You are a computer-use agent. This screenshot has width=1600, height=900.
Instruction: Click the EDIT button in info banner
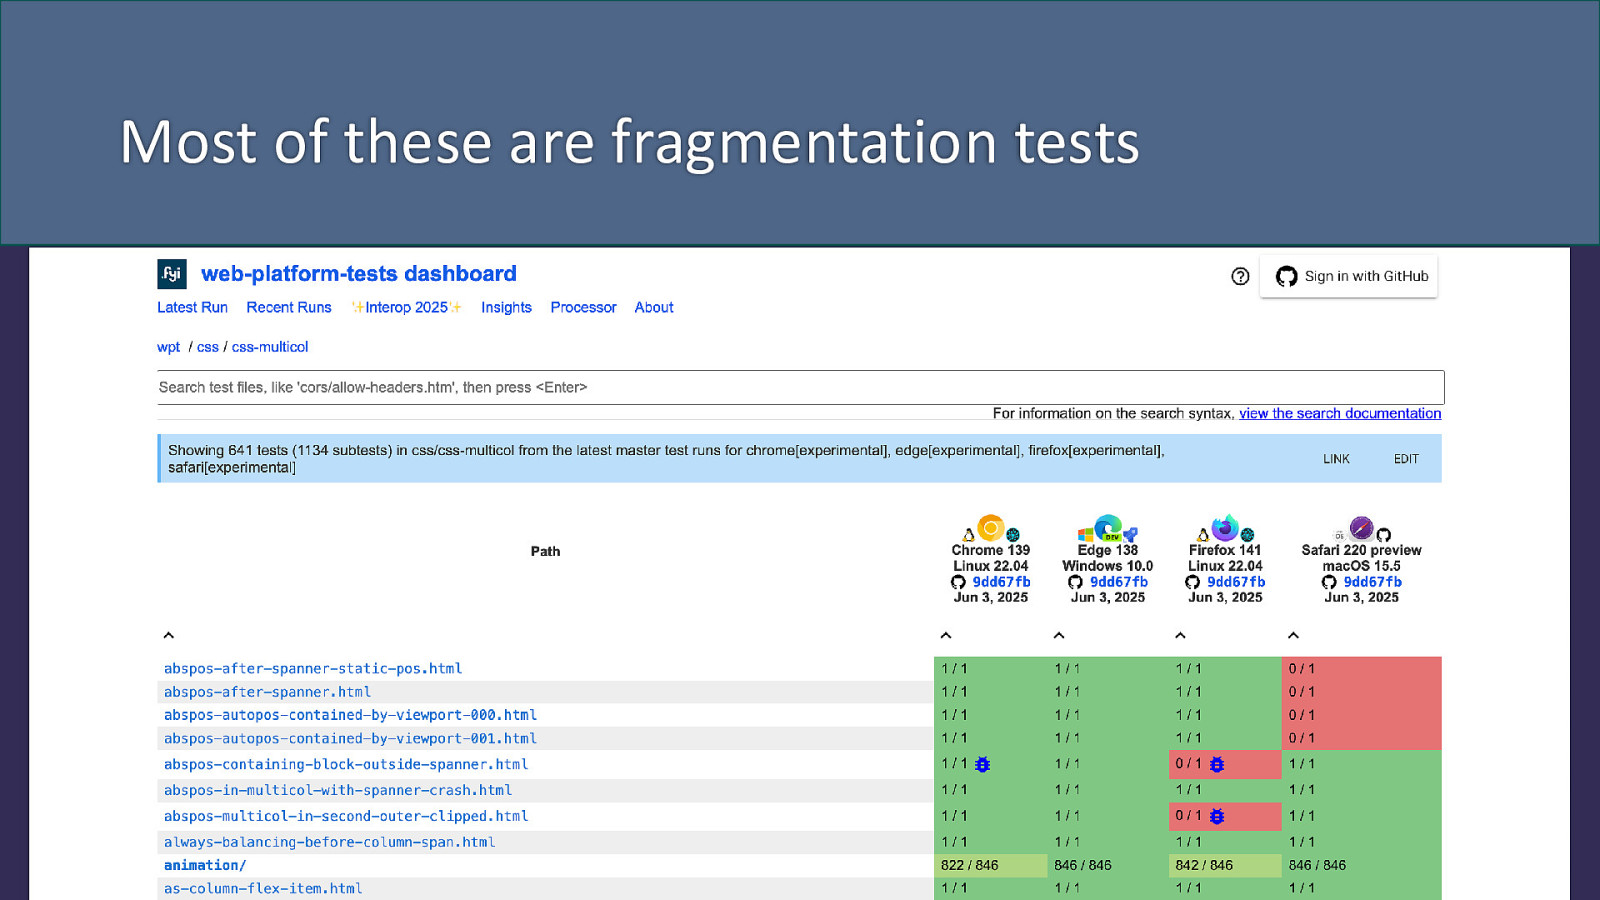pos(1406,459)
